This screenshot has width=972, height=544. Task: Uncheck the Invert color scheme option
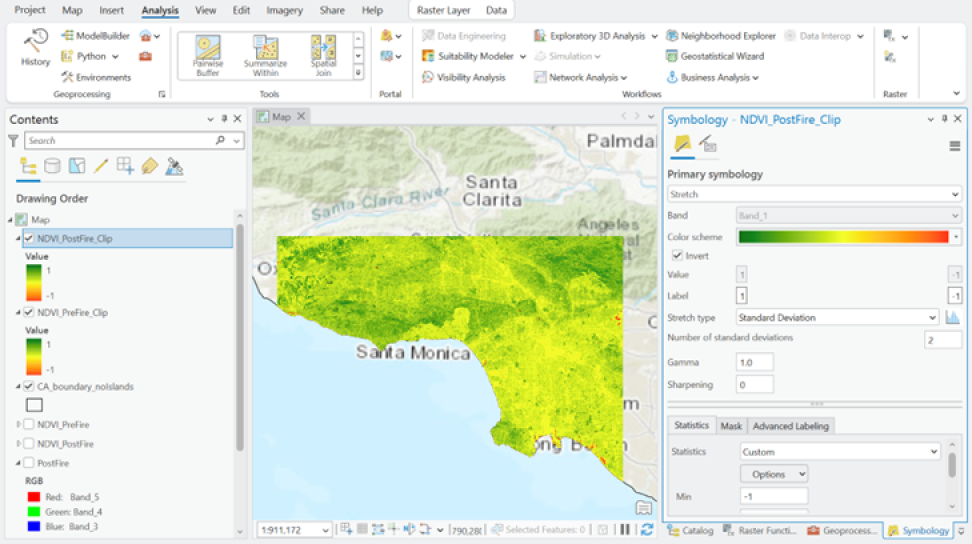(678, 255)
